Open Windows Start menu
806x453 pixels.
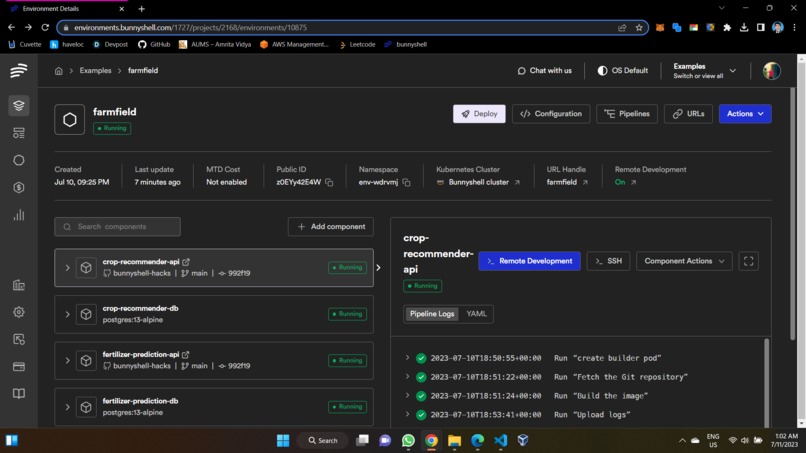pyautogui.click(x=283, y=441)
